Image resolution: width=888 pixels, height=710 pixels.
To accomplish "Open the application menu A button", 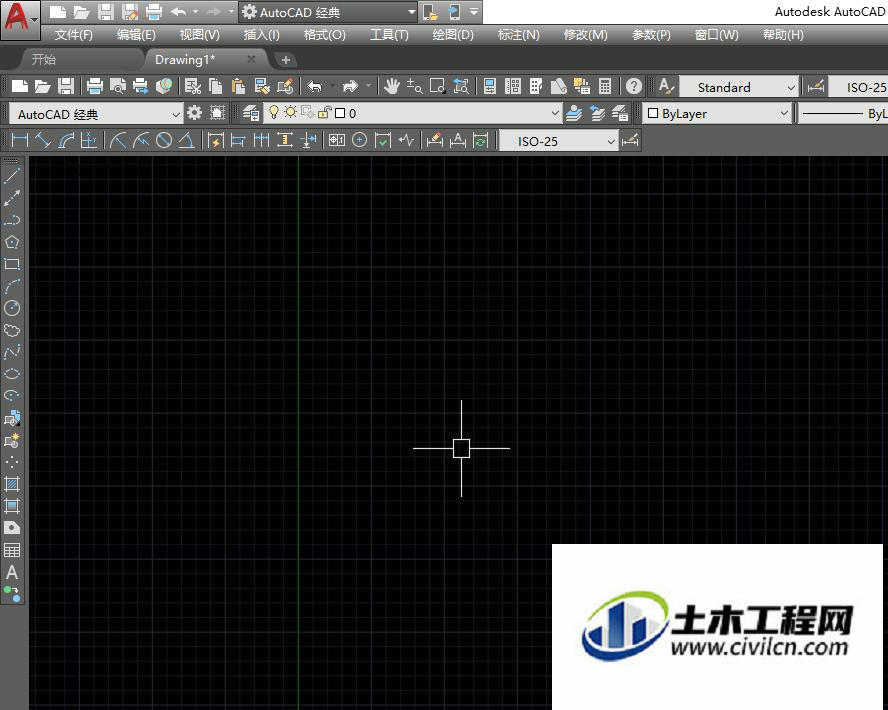I will pos(20,19).
